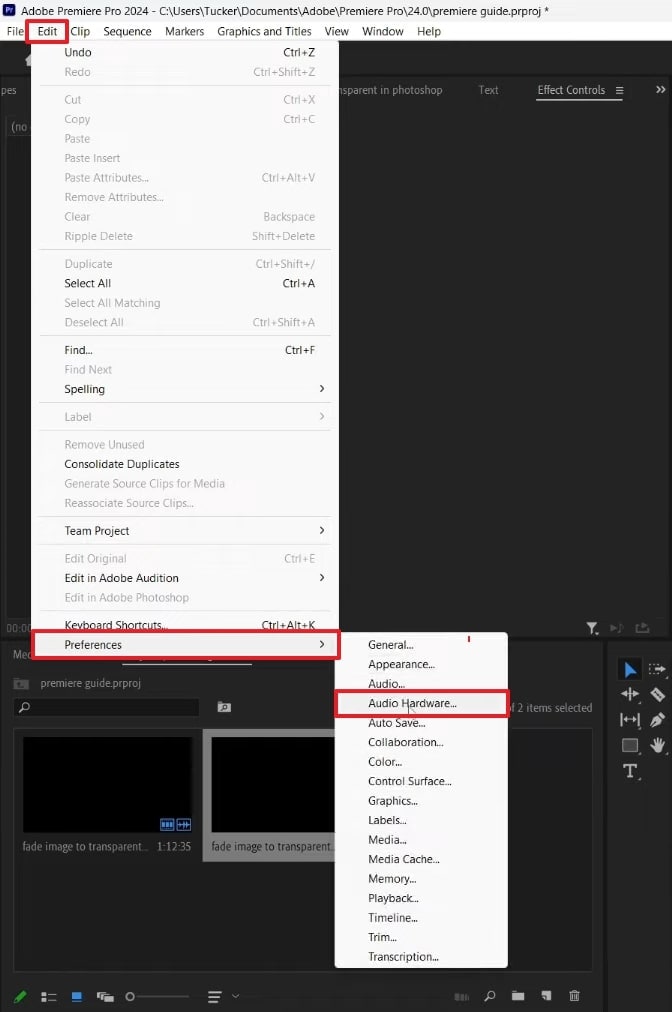Image resolution: width=672 pixels, height=1012 pixels.
Task: Click the thumbnail zoom slider
Action: pos(158,997)
